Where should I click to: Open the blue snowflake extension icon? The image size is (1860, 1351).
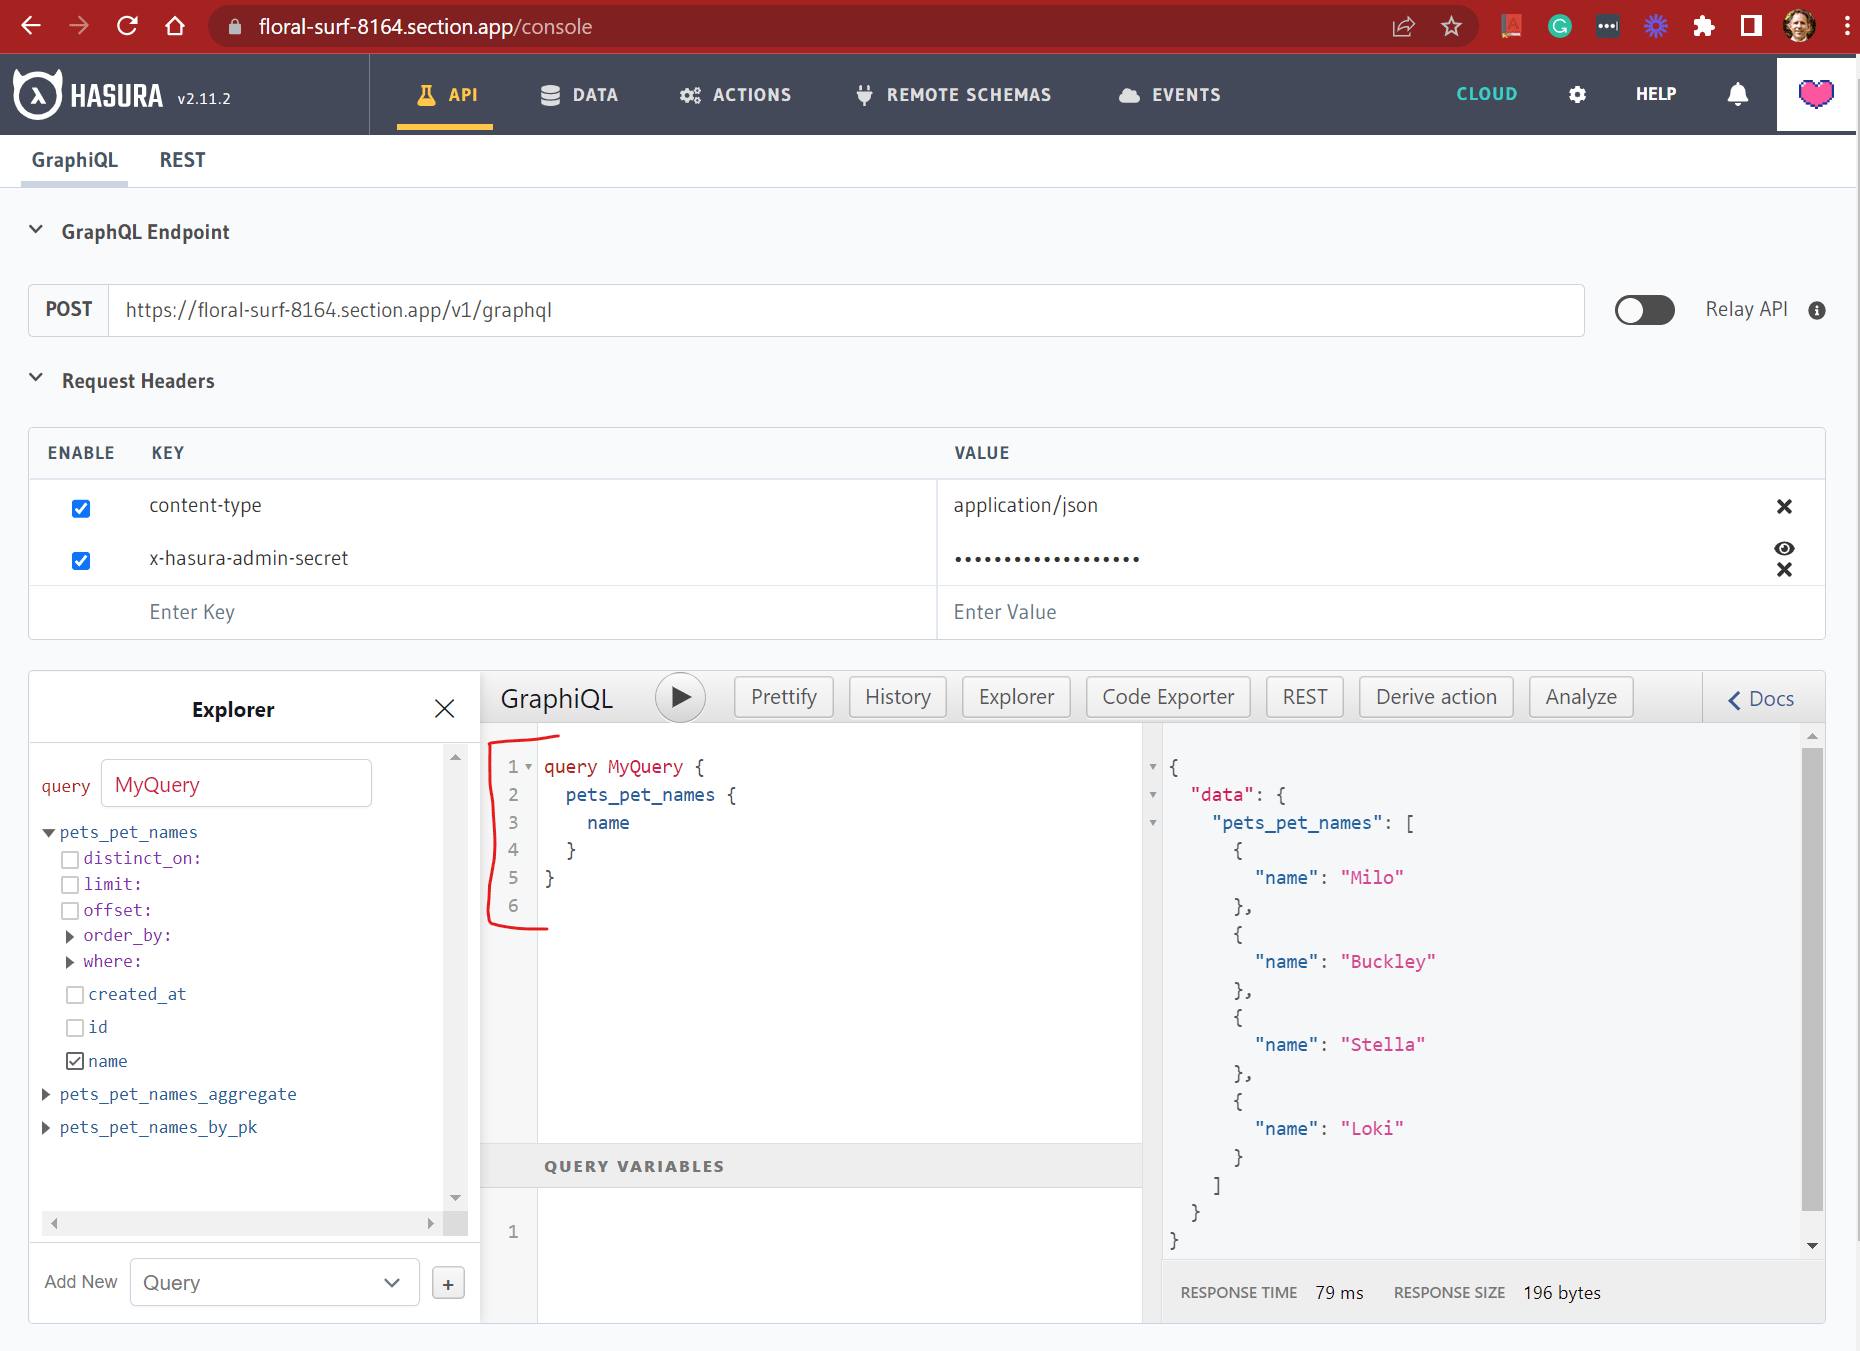[x=1656, y=26]
